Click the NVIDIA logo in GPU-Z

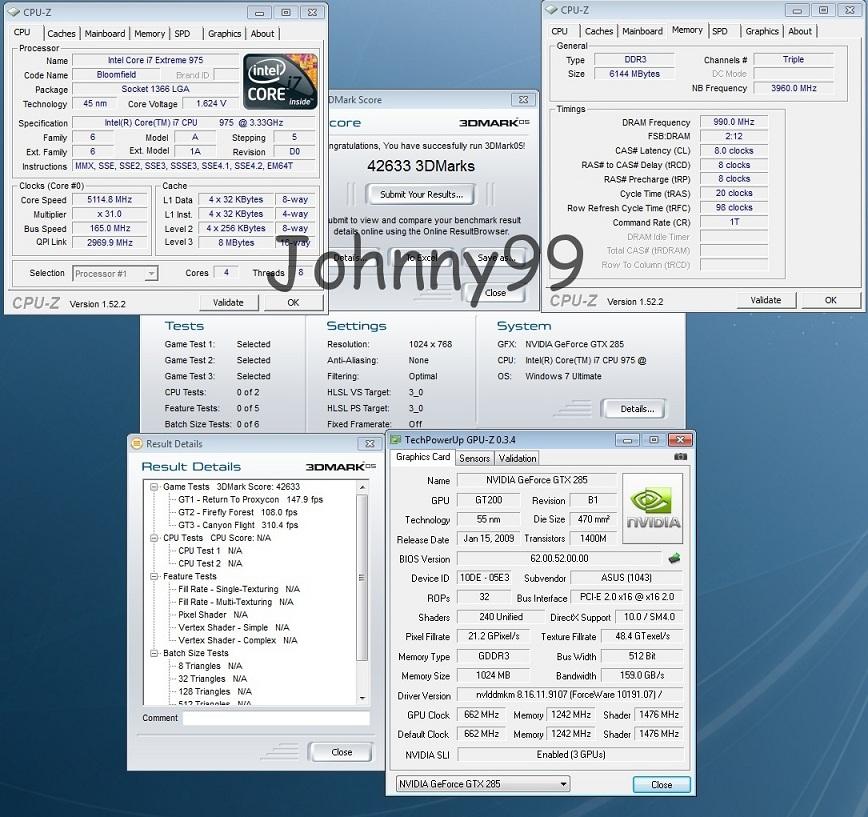pyautogui.click(x=653, y=508)
